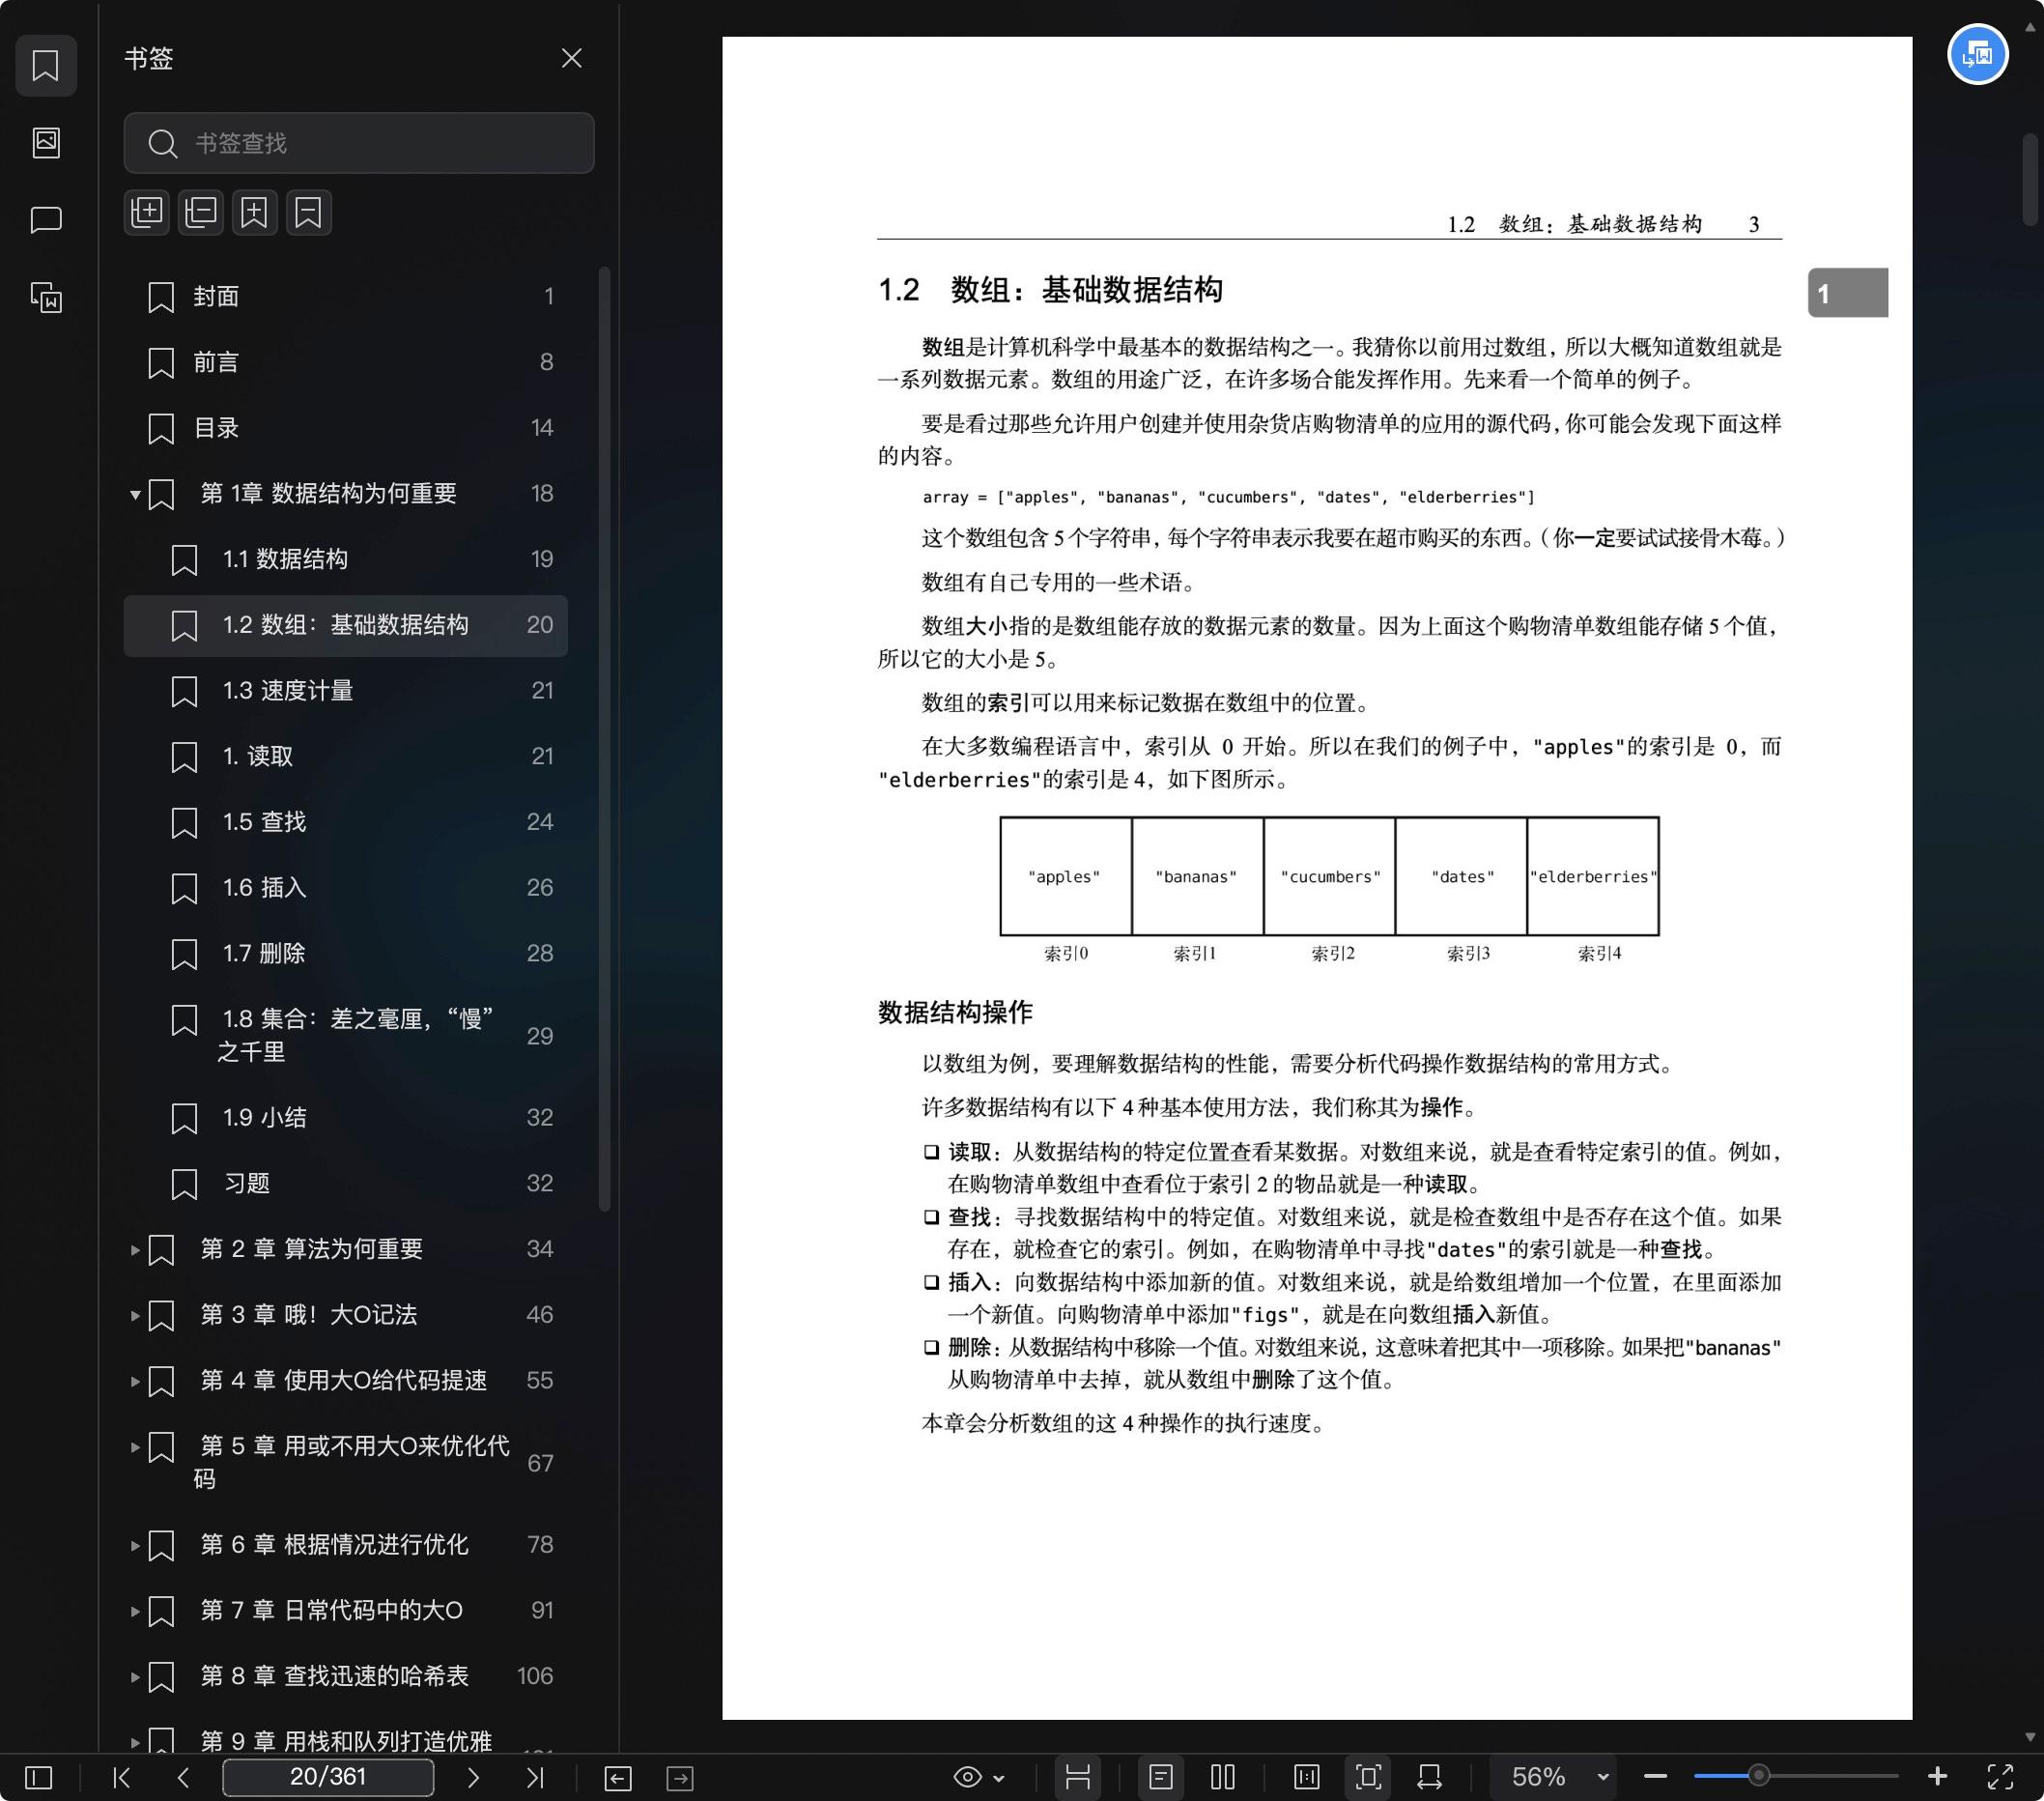Select 1.2 数组：基础数据结构 bookmark
This screenshot has height=1801, width=2044.
pos(346,625)
